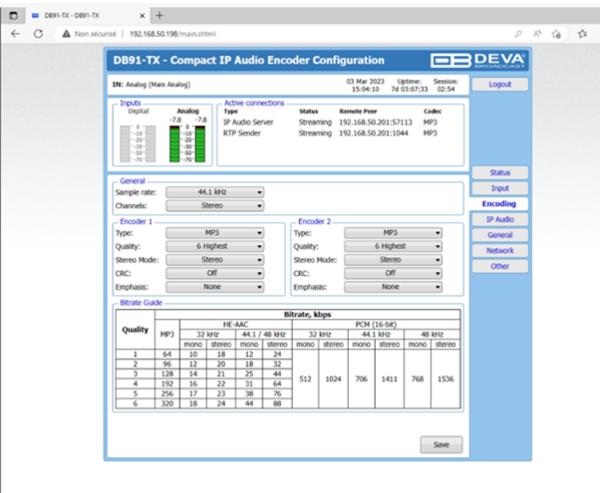600x493 pixels.
Task: Open Encoder 2 Emphasis dropdown
Action: [x=393, y=287]
